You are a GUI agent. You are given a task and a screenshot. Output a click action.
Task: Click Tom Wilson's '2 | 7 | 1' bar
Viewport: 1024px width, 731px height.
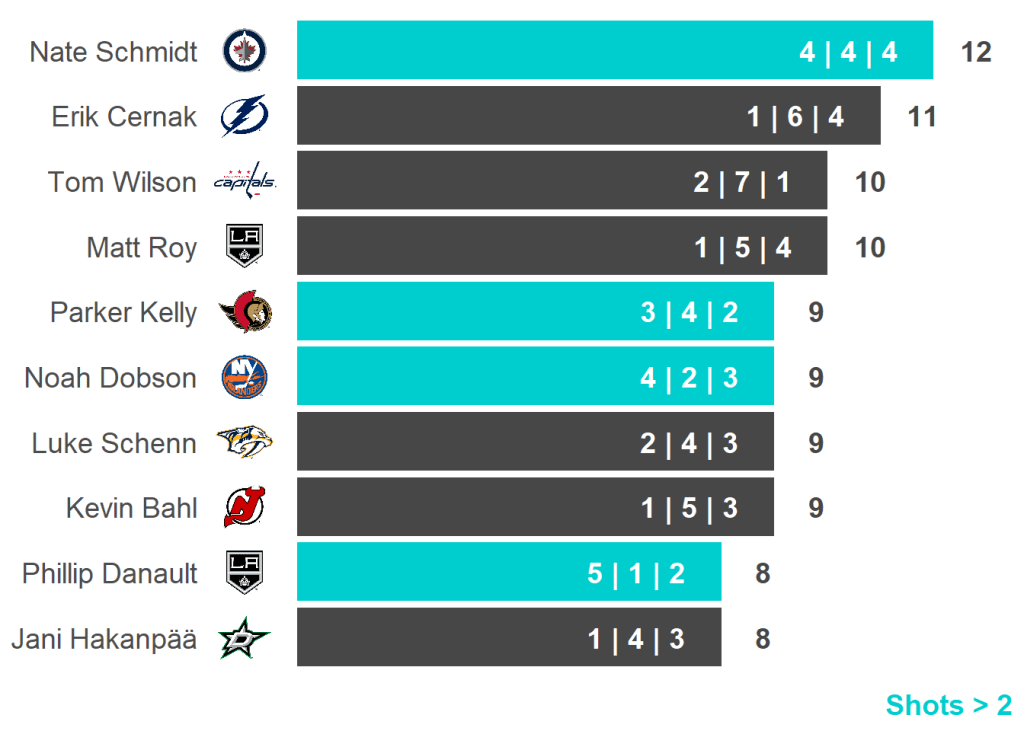pyautogui.click(x=561, y=182)
